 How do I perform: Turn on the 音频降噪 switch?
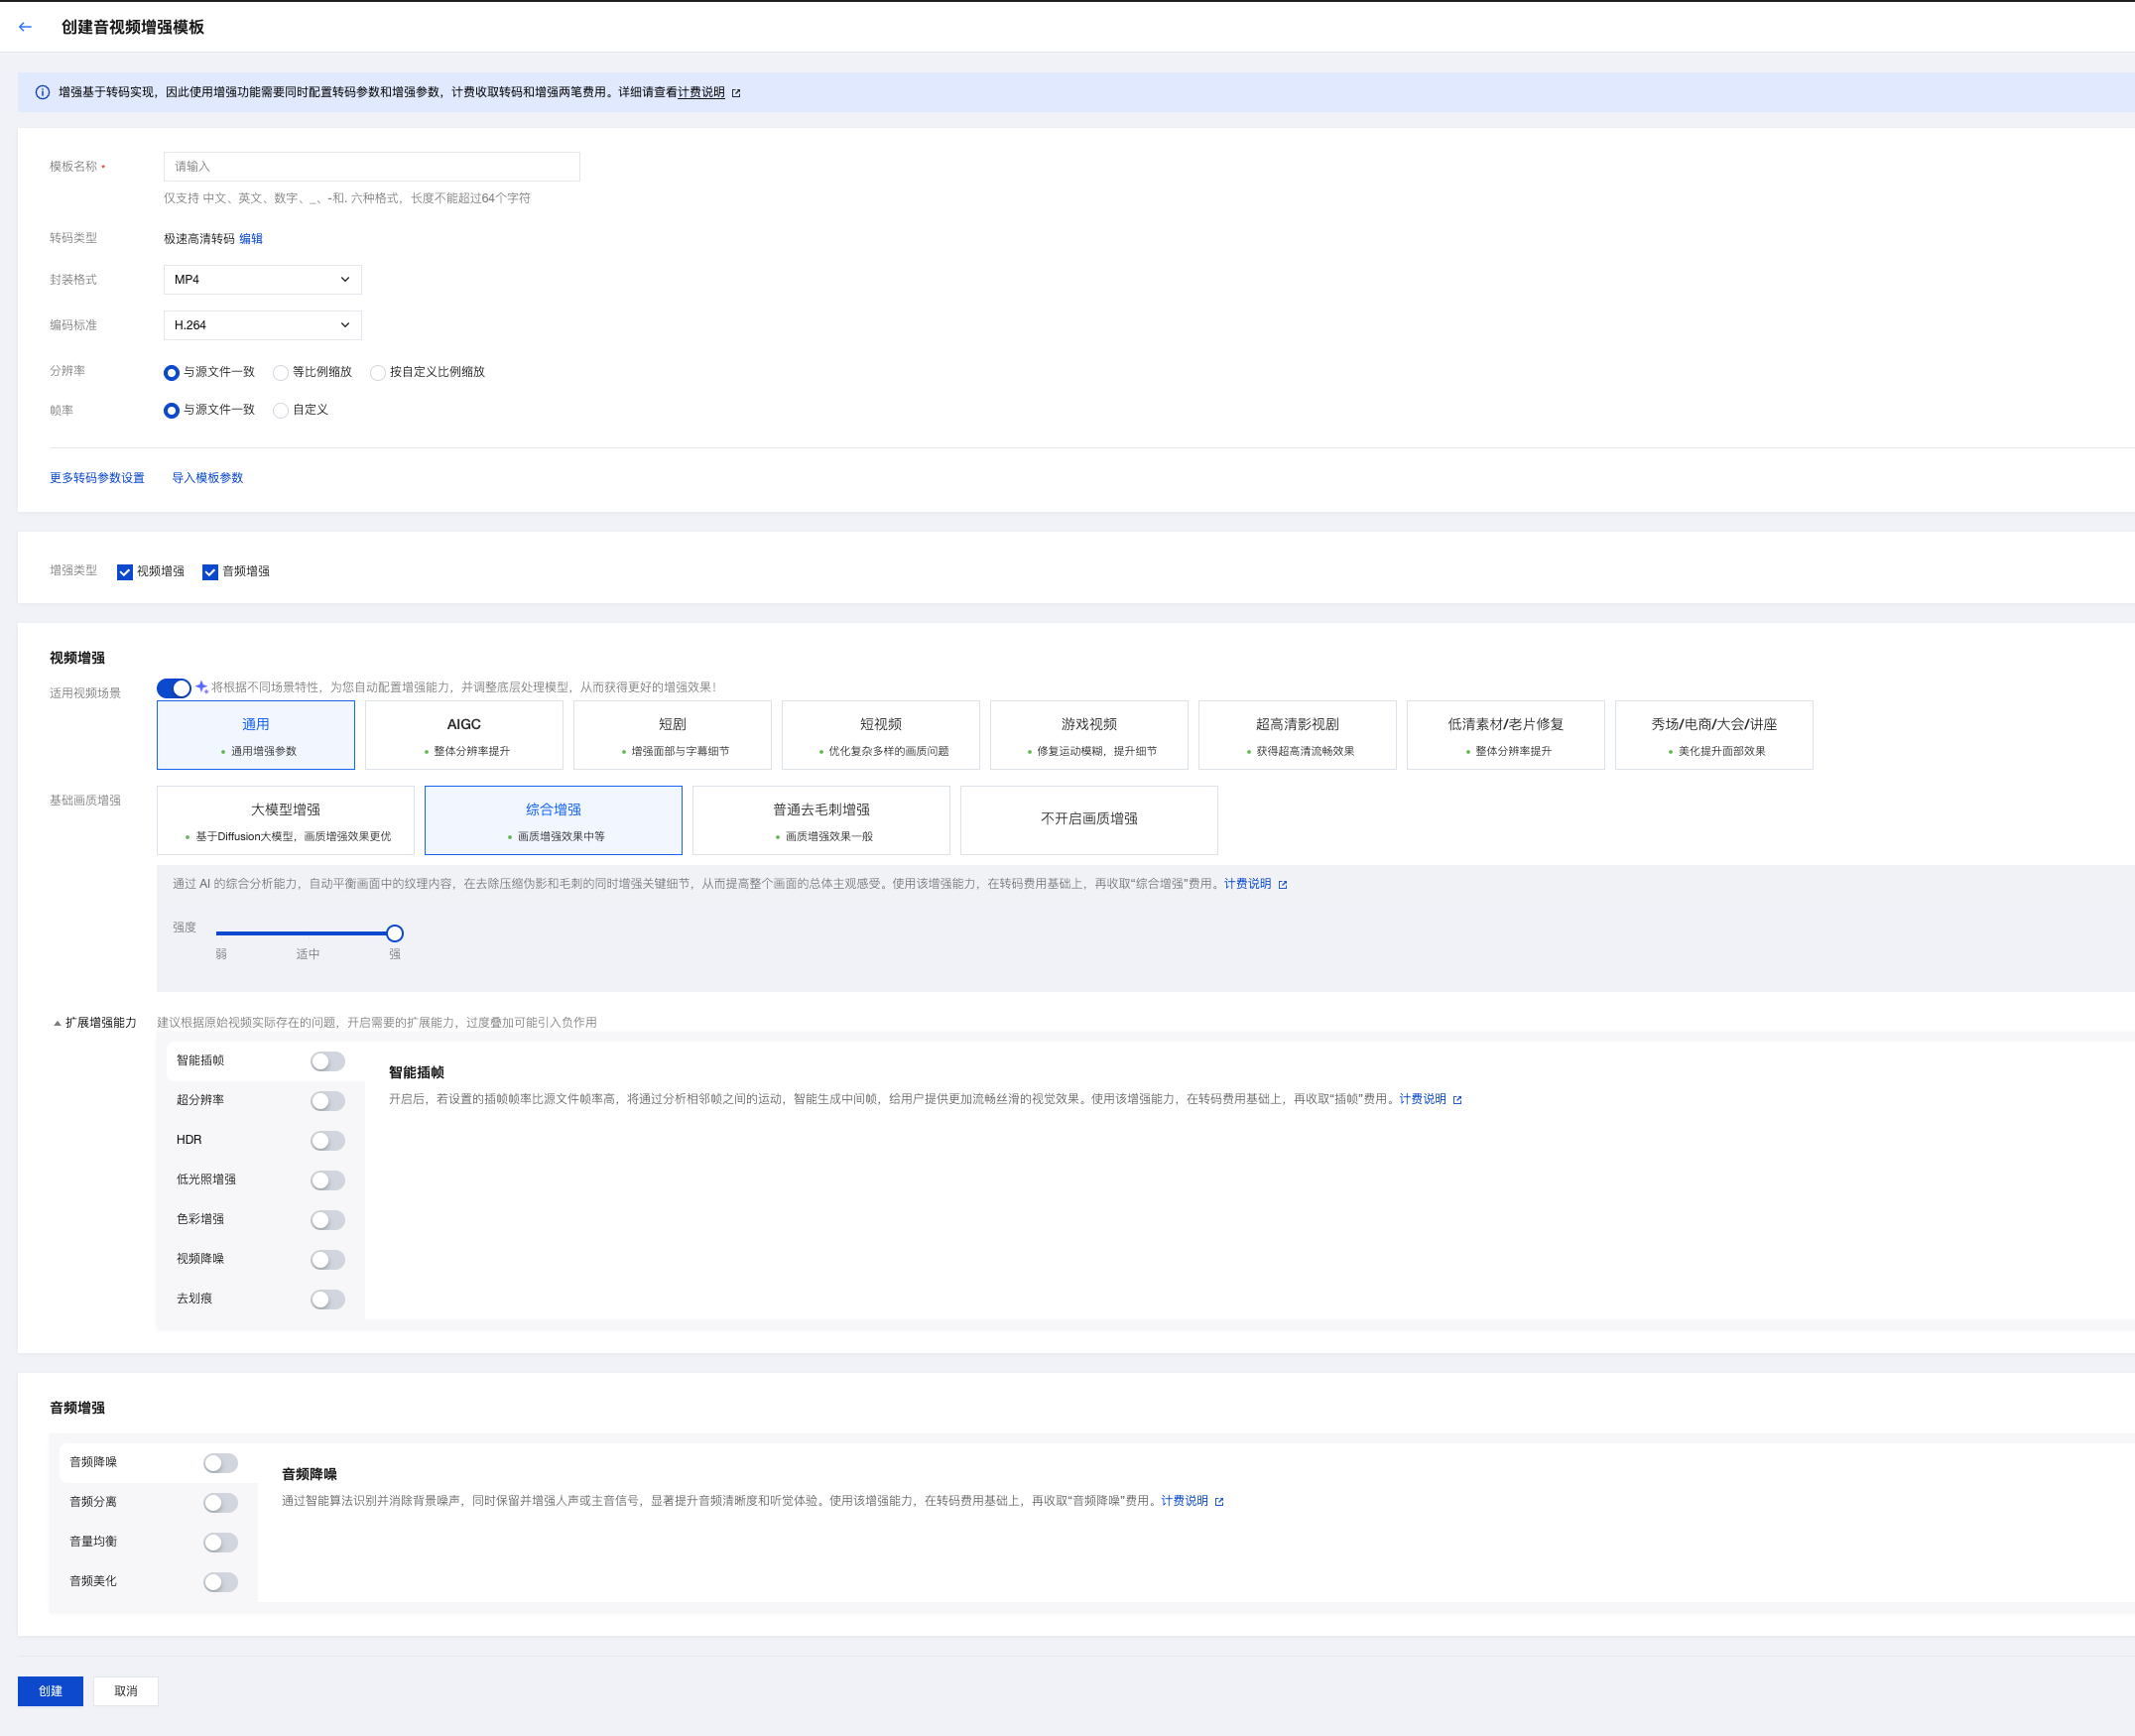point(220,1463)
